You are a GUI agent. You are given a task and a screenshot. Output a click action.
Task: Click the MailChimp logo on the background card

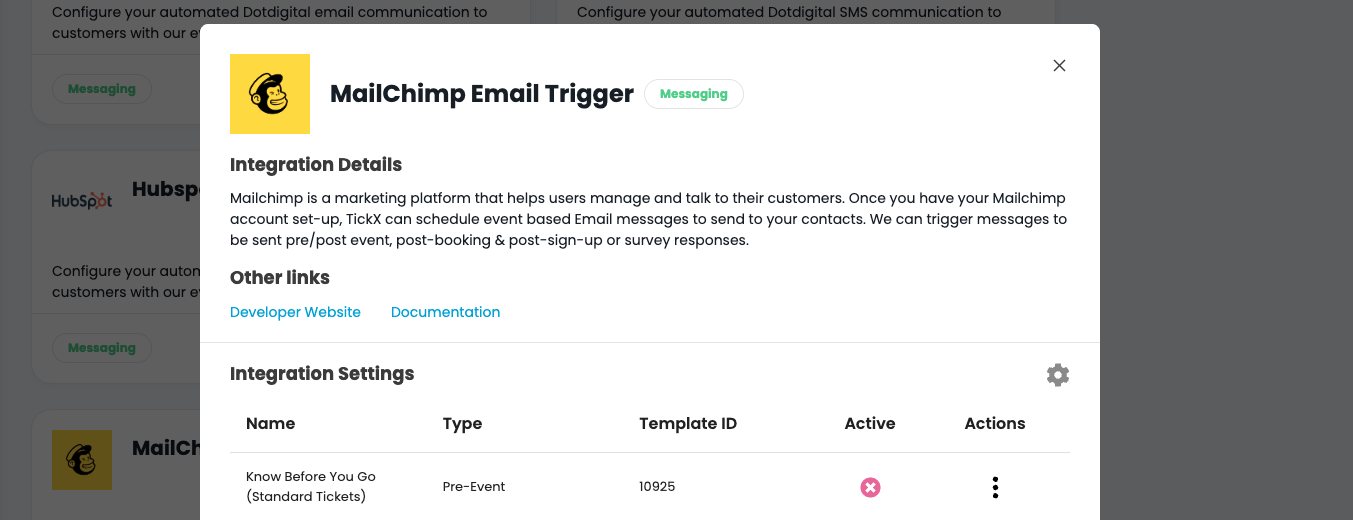click(x=82, y=459)
